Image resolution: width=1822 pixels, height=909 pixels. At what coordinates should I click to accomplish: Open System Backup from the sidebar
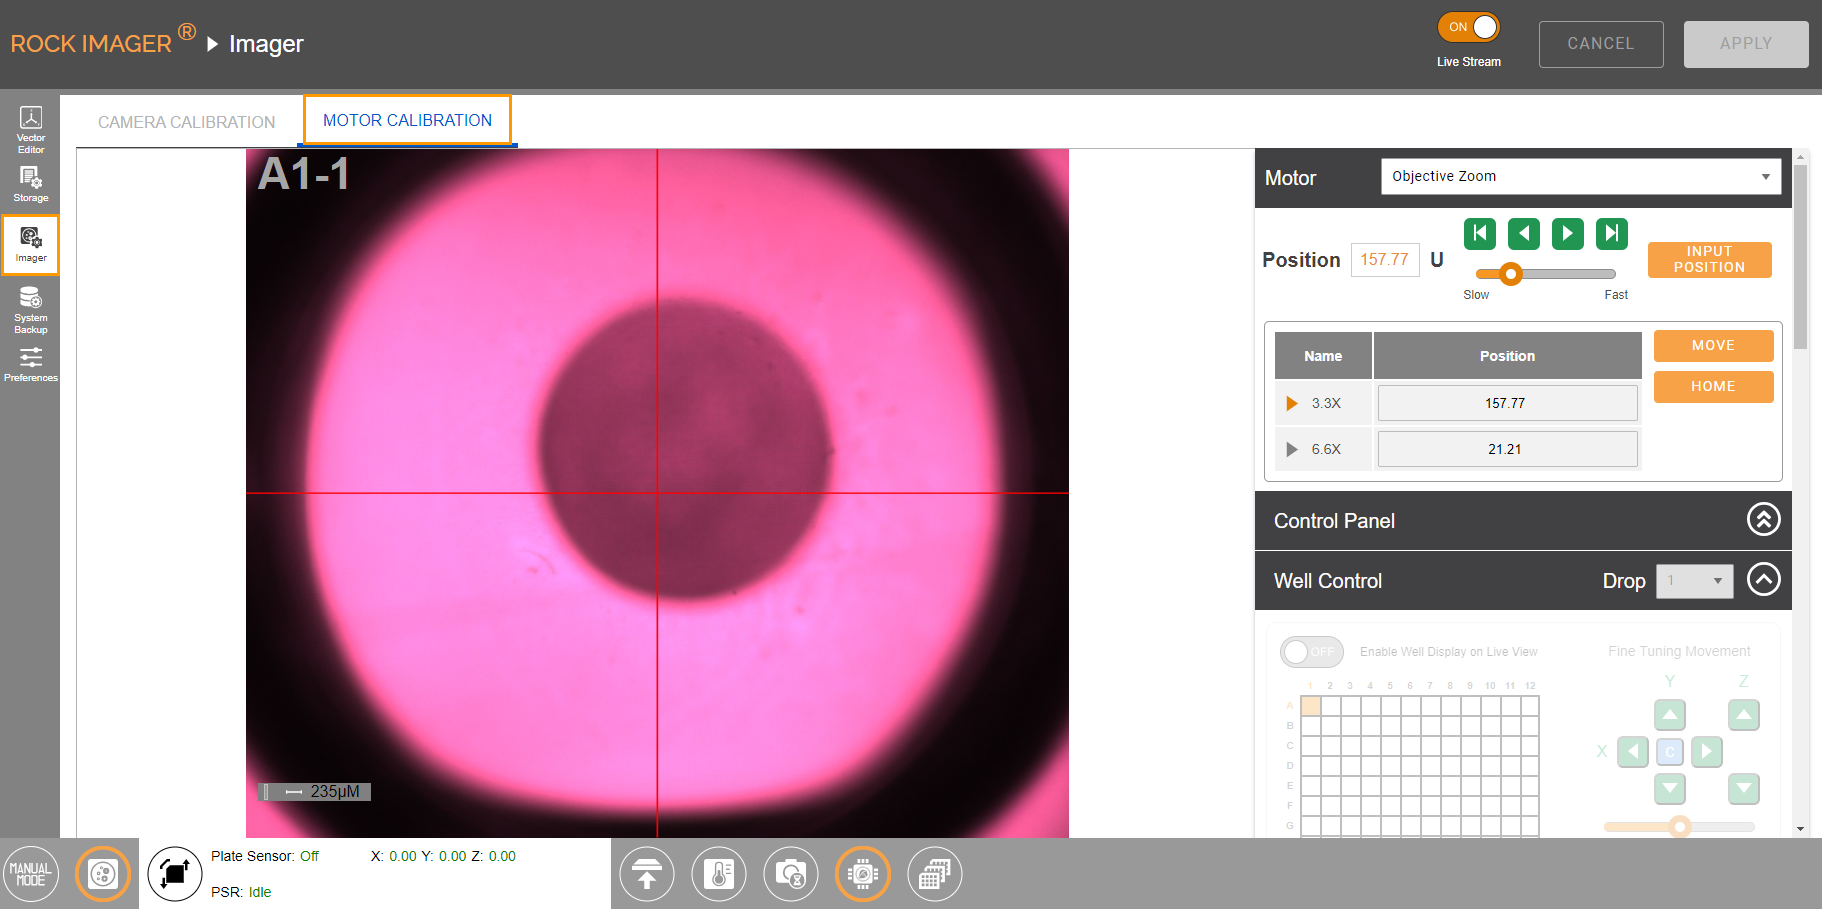31,309
